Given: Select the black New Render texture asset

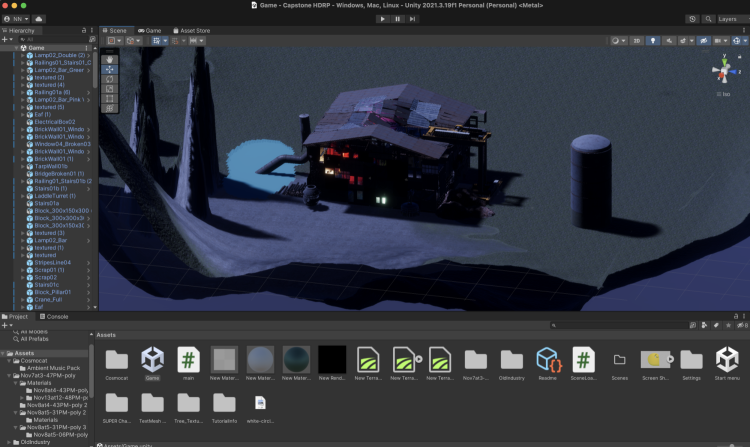Looking at the screenshot, I should pyautogui.click(x=332, y=363).
